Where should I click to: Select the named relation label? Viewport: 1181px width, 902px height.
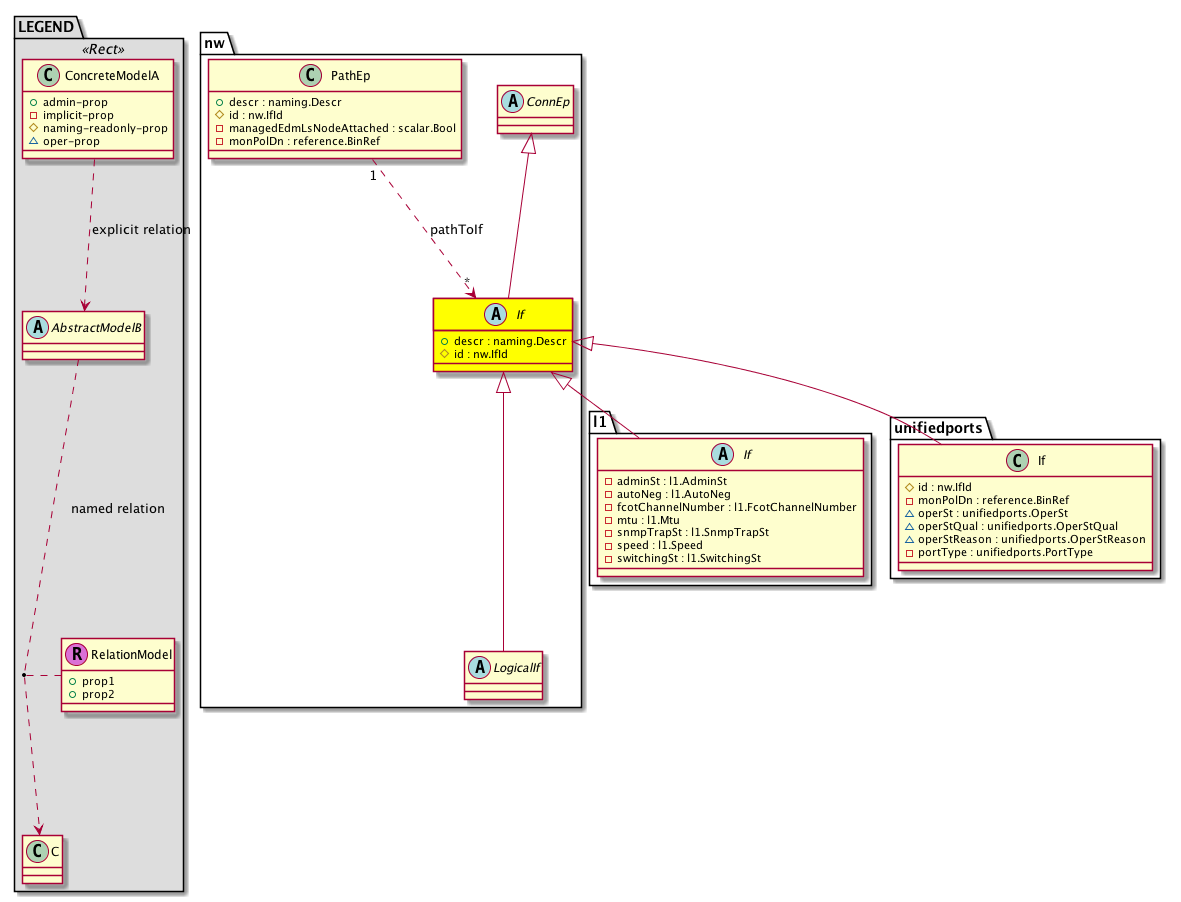118,509
